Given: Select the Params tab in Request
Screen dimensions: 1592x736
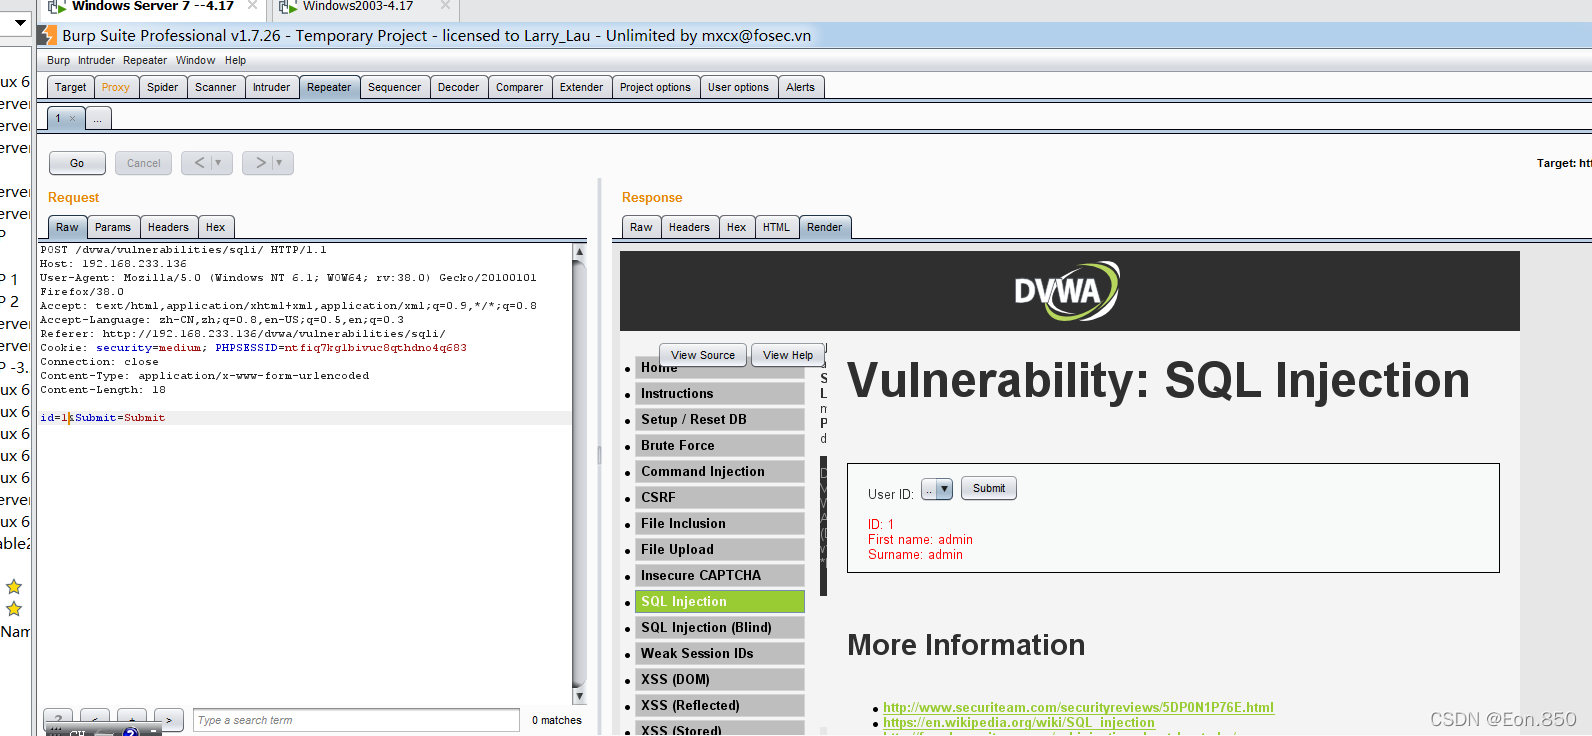Looking at the screenshot, I should 113,227.
